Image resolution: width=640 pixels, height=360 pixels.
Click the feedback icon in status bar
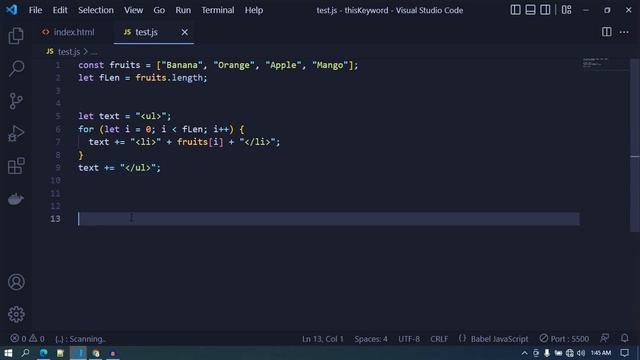604,338
